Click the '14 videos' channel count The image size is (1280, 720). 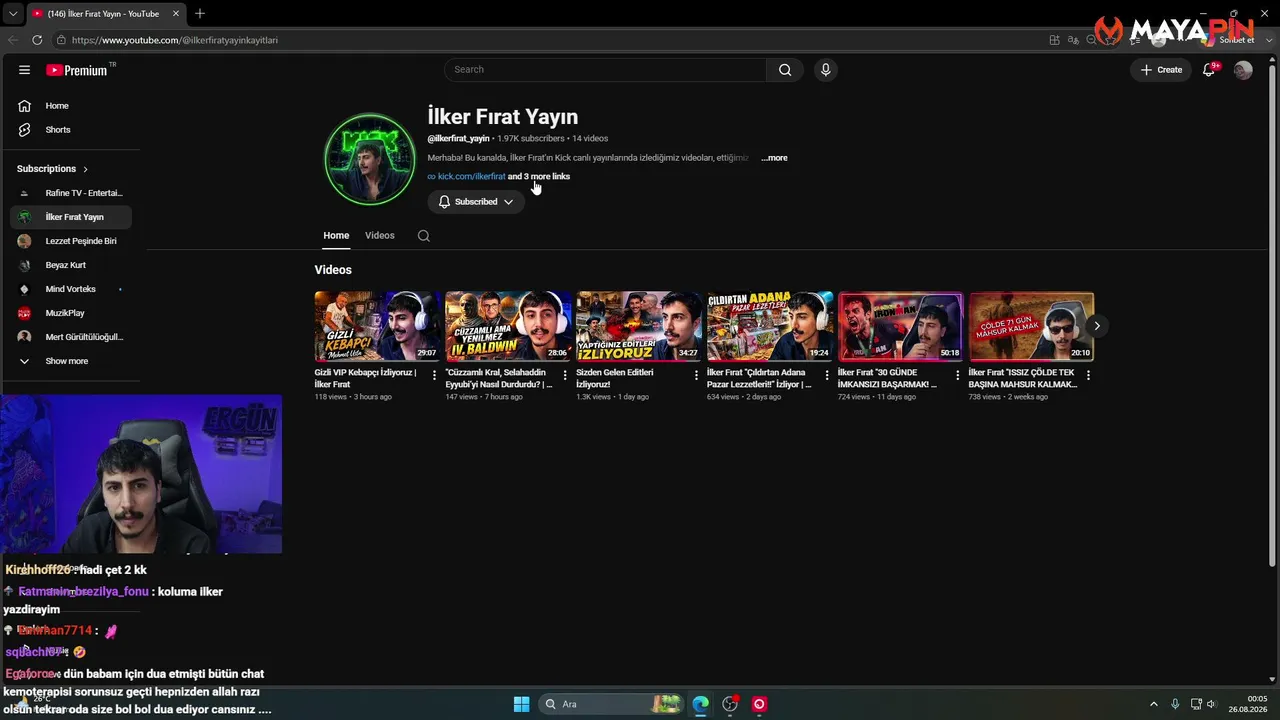(590, 139)
